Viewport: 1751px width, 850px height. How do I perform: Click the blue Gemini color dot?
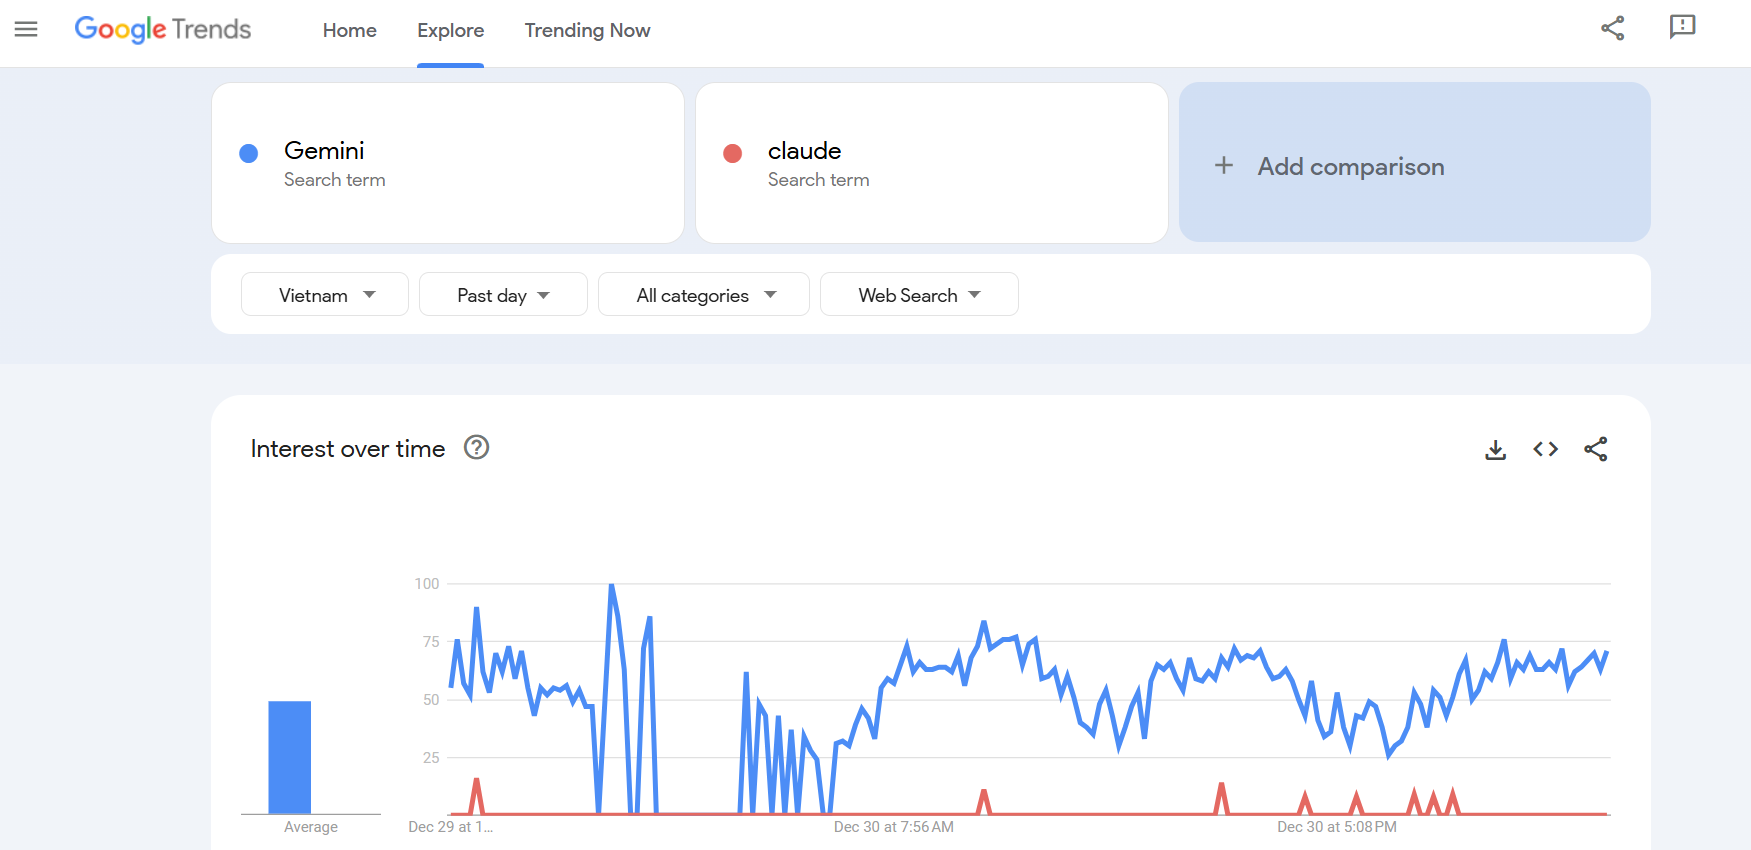(249, 153)
